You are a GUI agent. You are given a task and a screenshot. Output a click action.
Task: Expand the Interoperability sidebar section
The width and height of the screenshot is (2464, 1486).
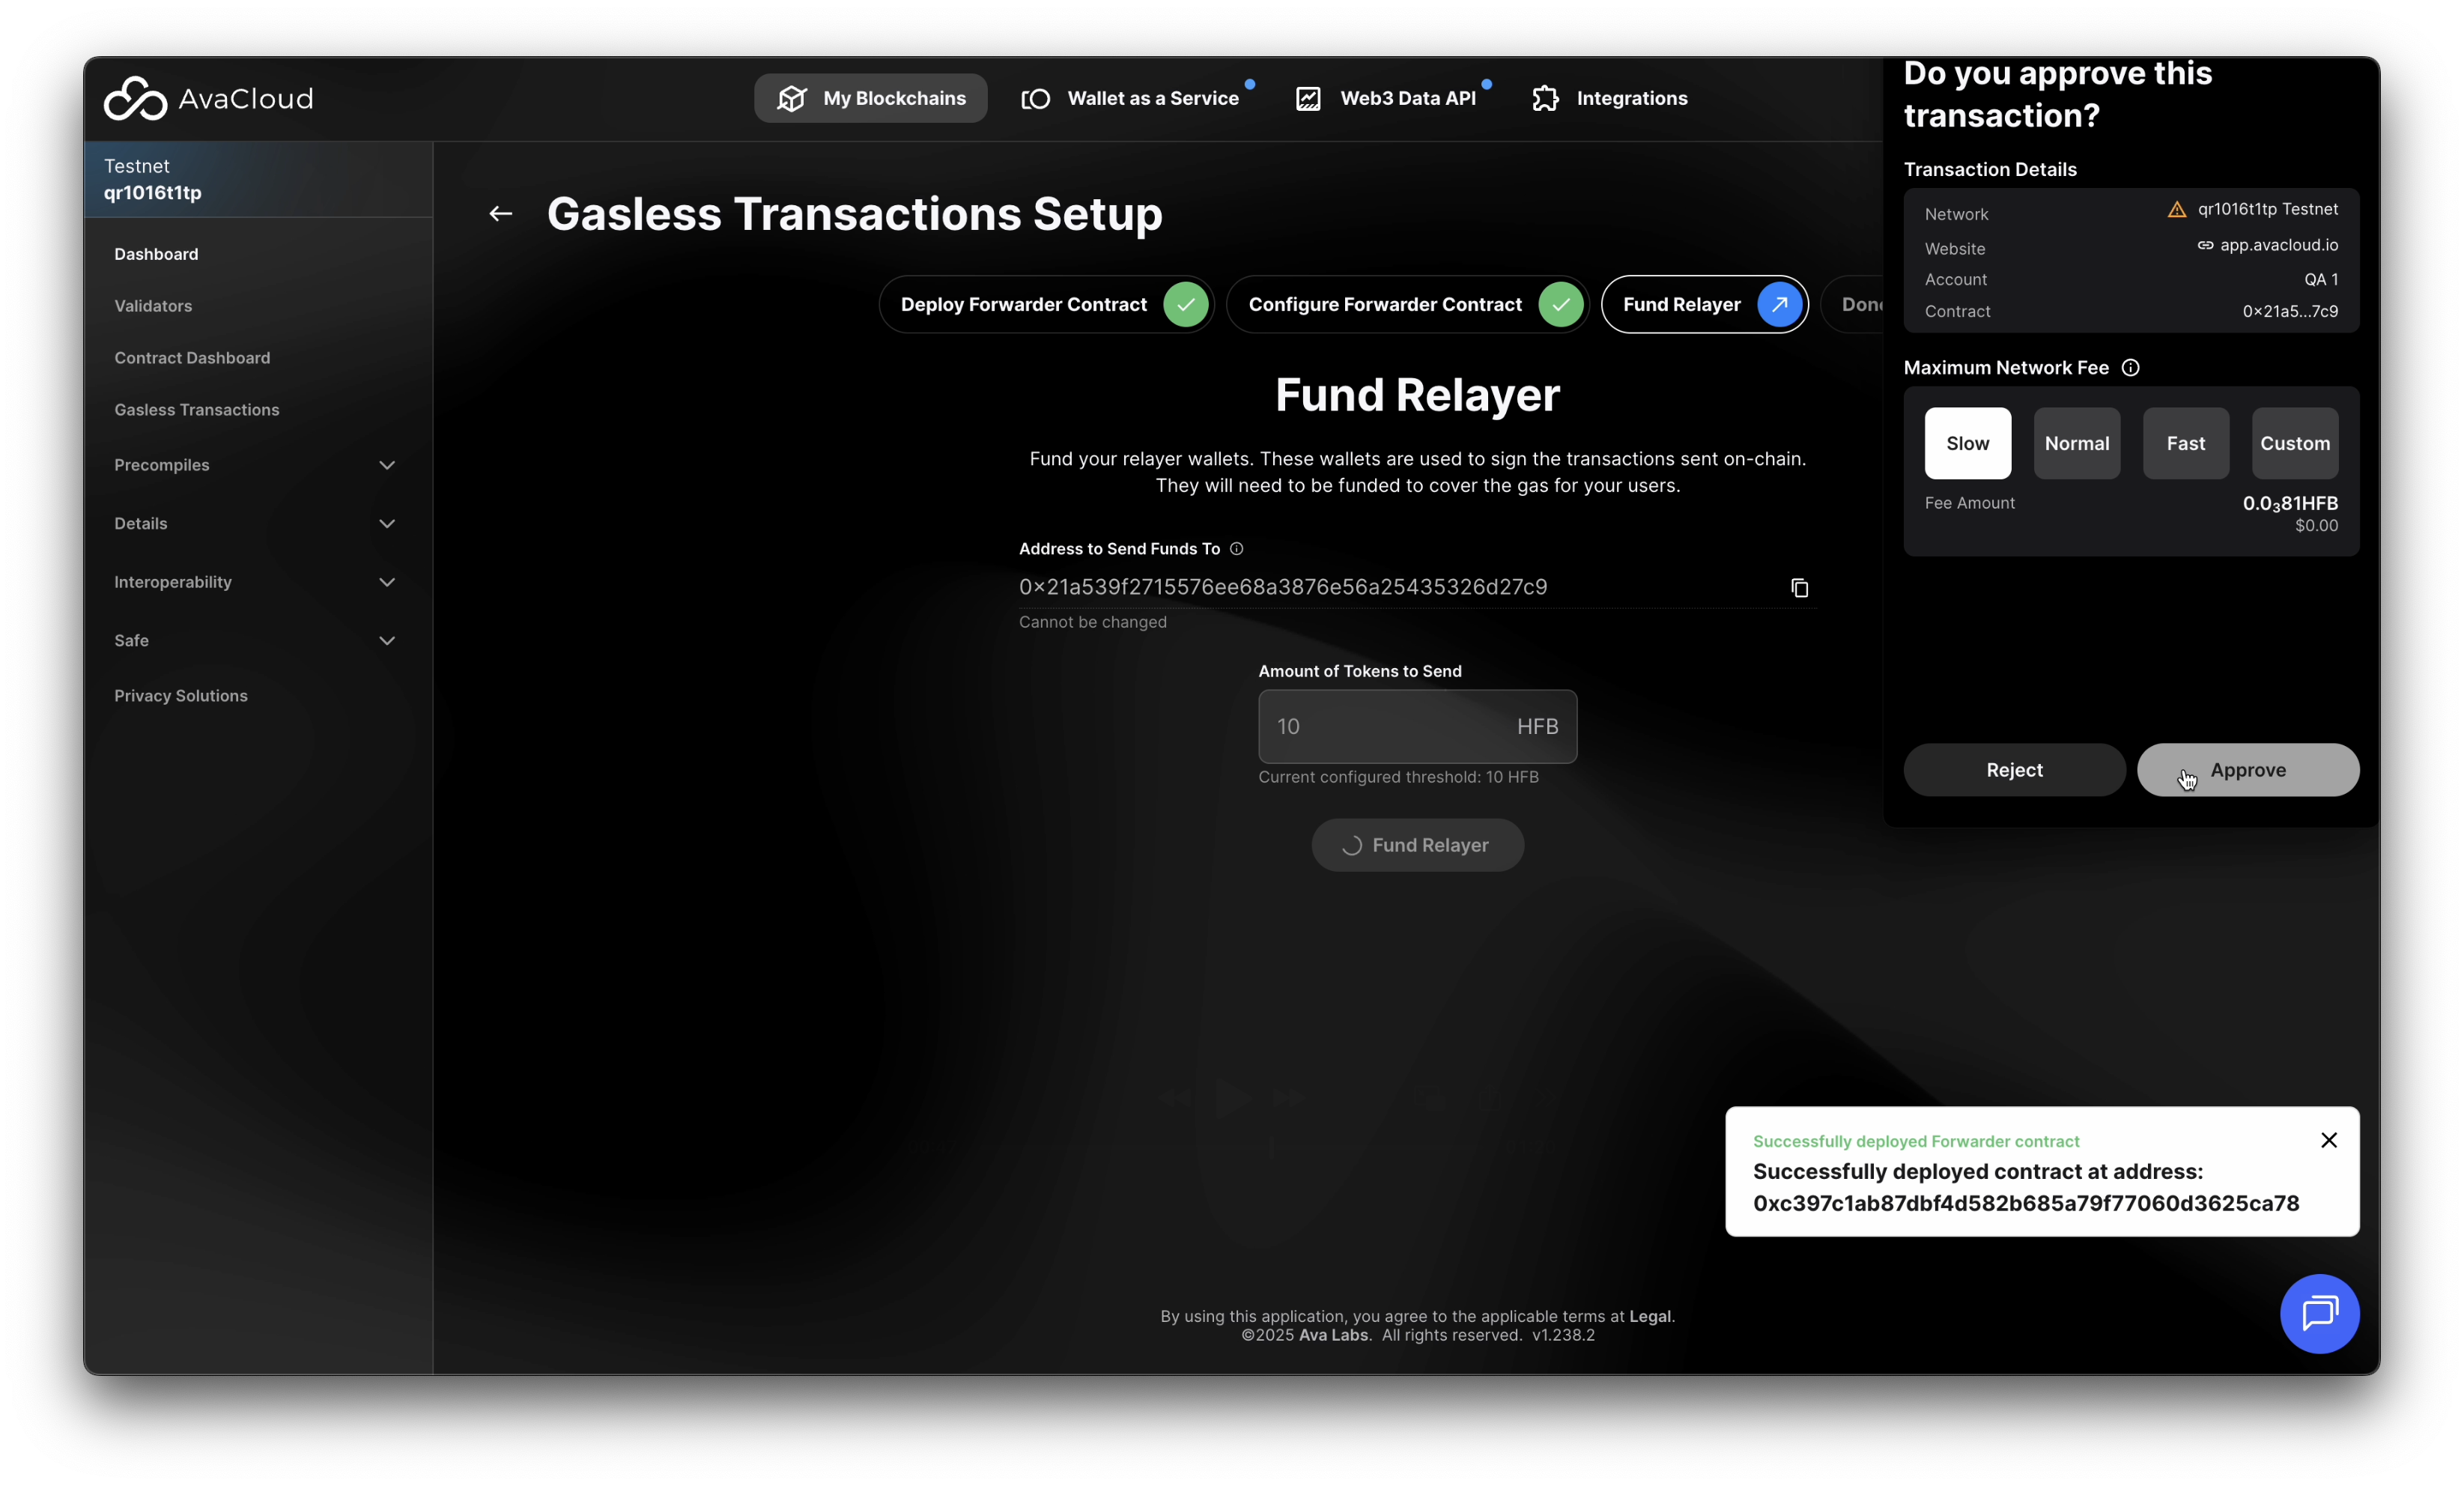tap(387, 582)
